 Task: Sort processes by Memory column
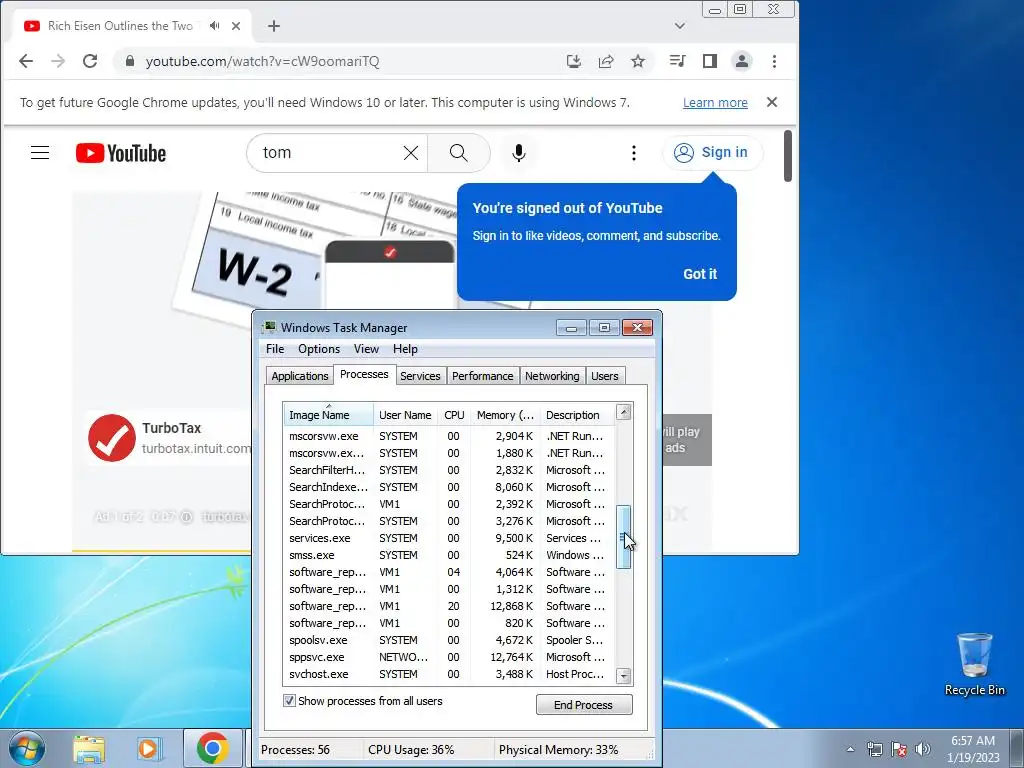pos(505,415)
